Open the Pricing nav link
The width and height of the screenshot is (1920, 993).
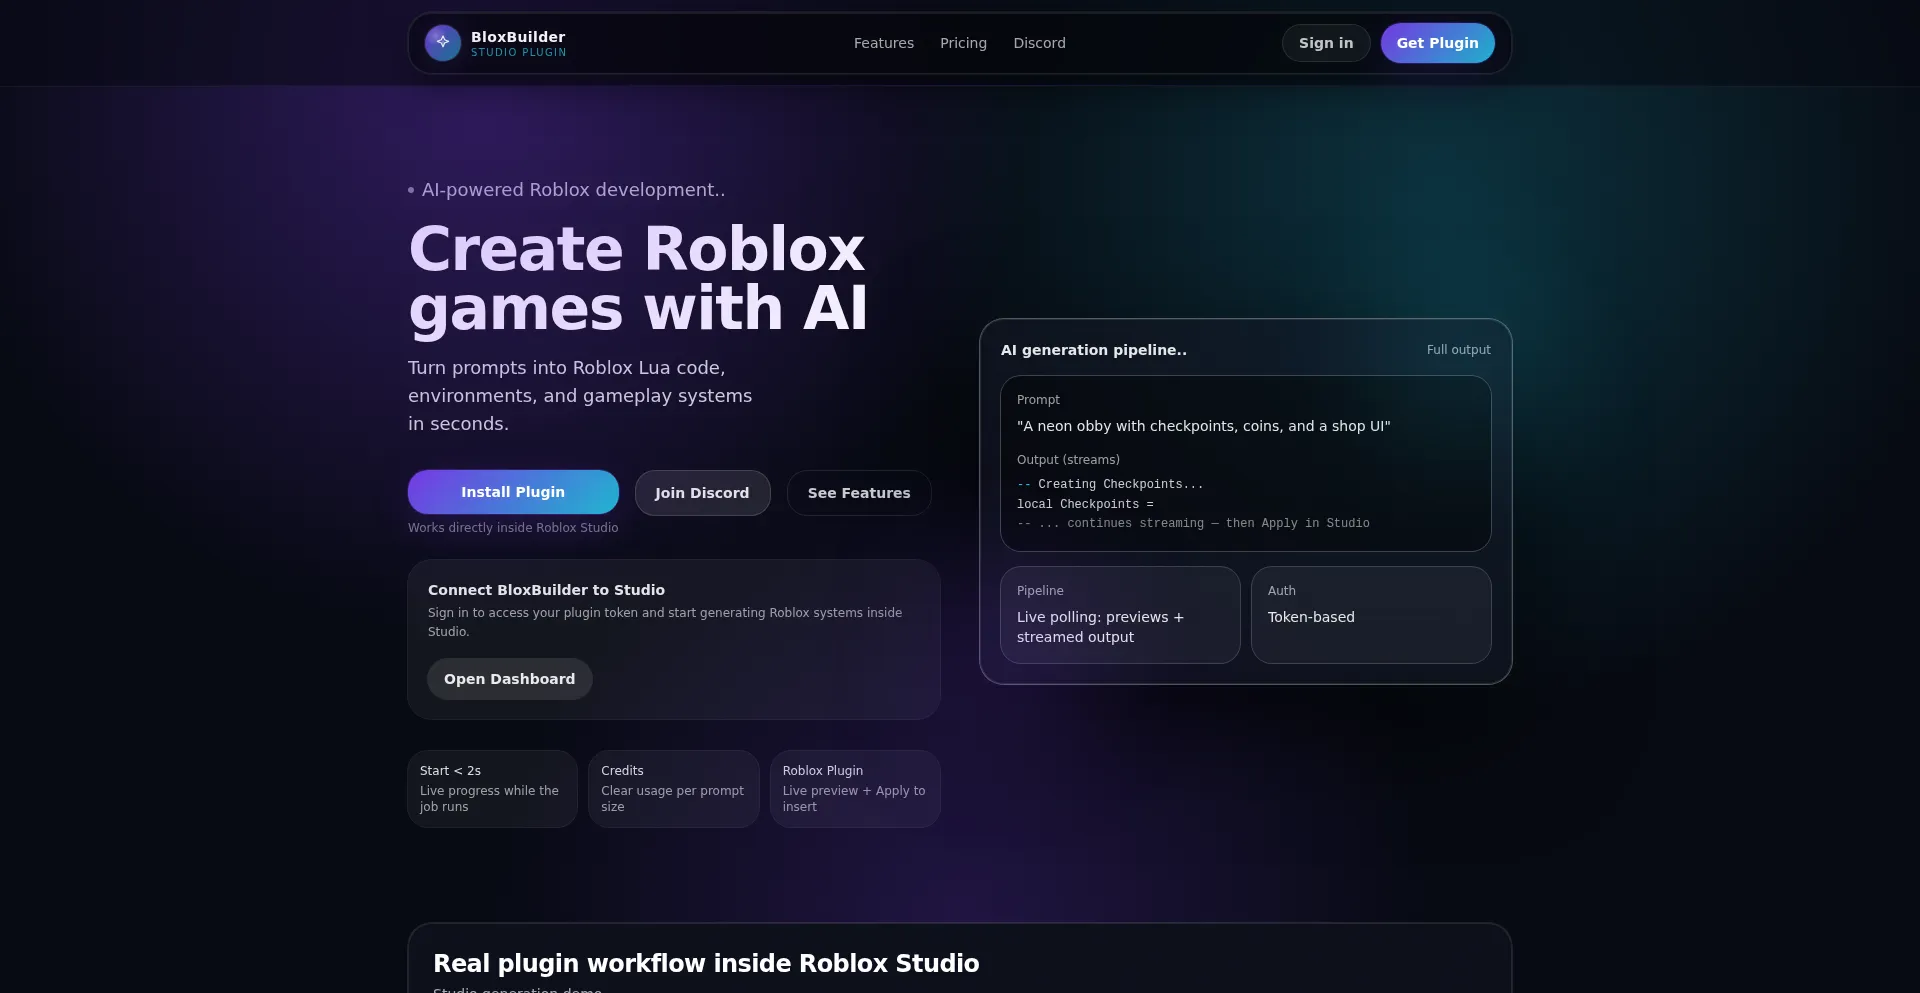point(963,43)
